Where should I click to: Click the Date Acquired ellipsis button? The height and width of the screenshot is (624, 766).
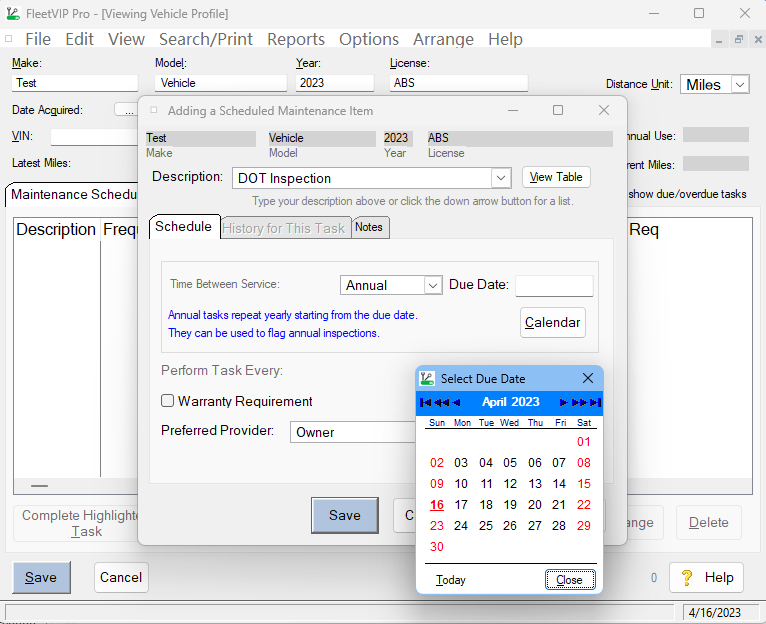(x=126, y=110)
